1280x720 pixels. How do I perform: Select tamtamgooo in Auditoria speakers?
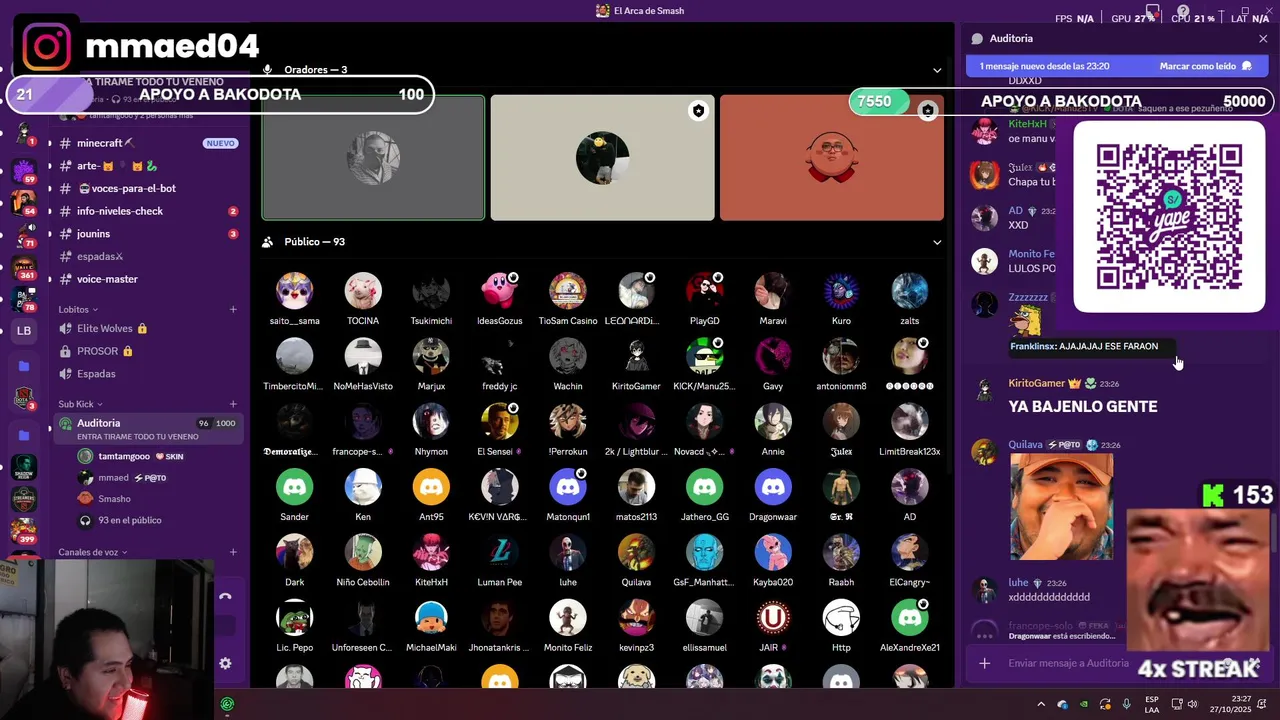123,456
